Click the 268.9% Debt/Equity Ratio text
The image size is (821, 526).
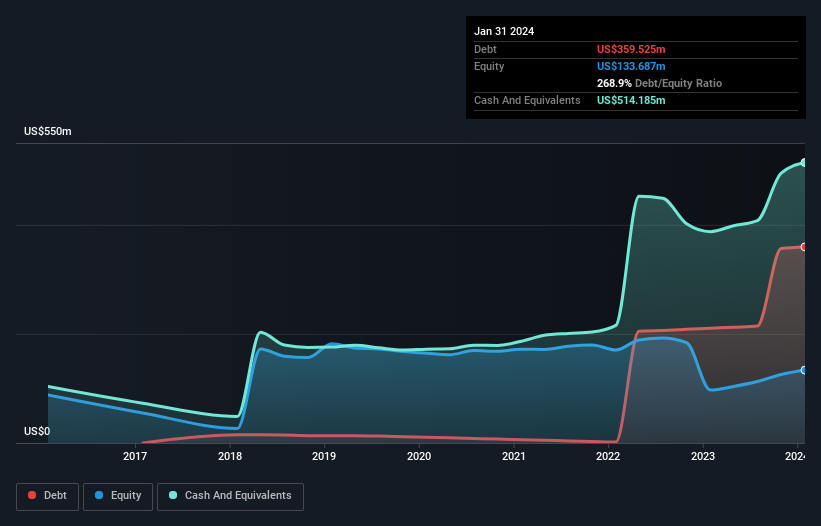click(659, 83)
